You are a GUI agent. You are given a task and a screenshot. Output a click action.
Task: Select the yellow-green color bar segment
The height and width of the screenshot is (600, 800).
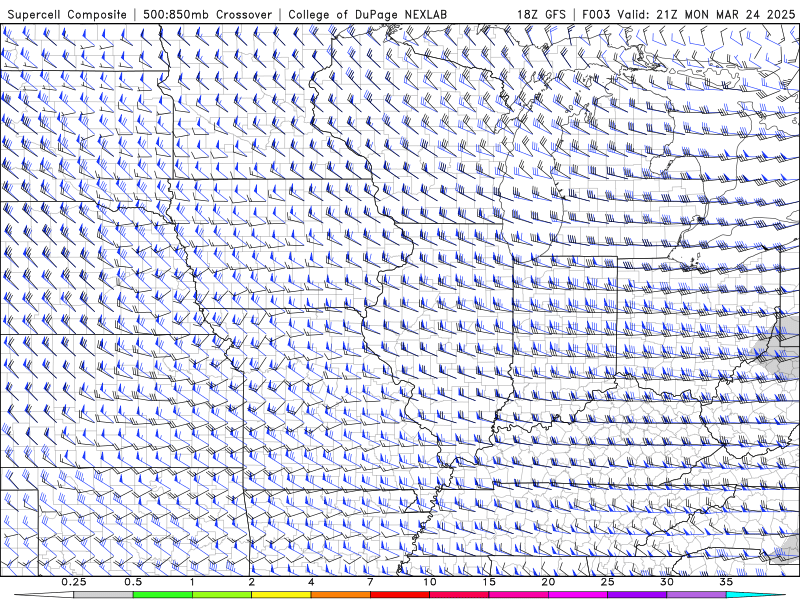pos(222,595)
